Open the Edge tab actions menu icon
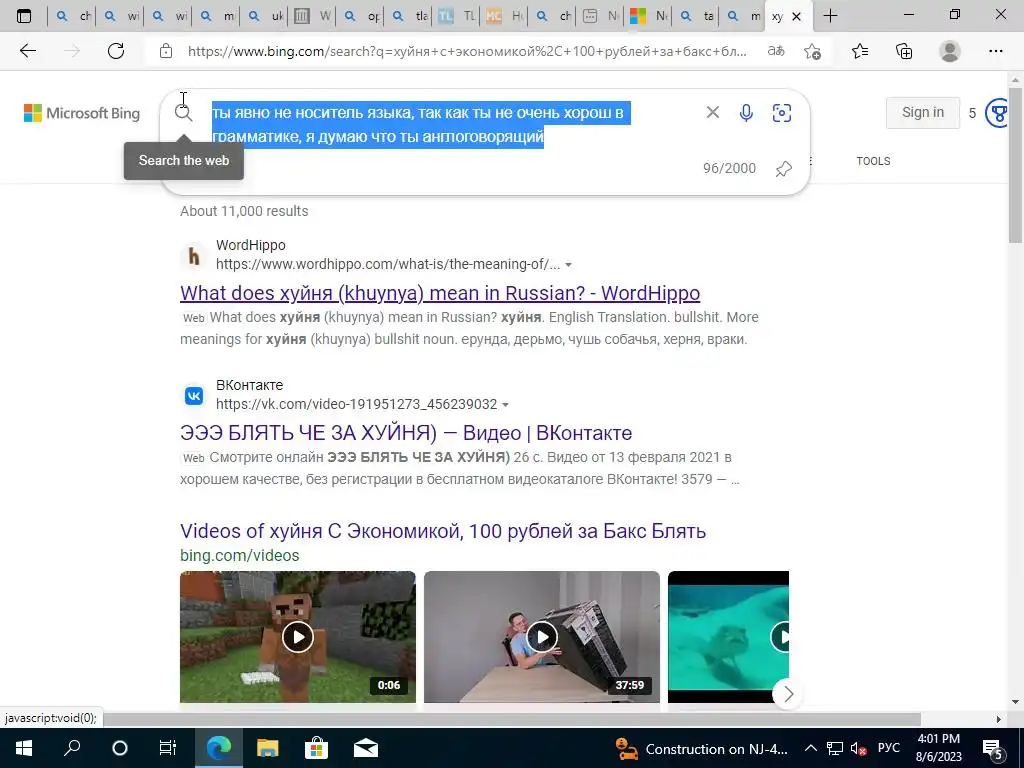The image size is (1024, 768). pyautogui.click(x=24, y=16)
